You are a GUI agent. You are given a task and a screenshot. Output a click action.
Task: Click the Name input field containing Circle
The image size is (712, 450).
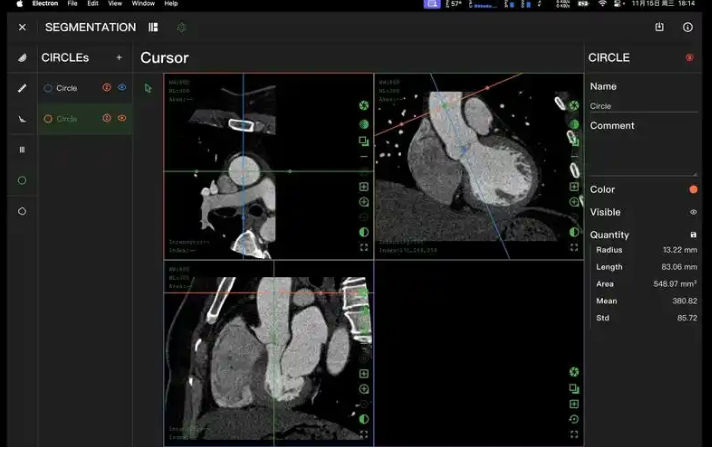click(x=643, y=106)
